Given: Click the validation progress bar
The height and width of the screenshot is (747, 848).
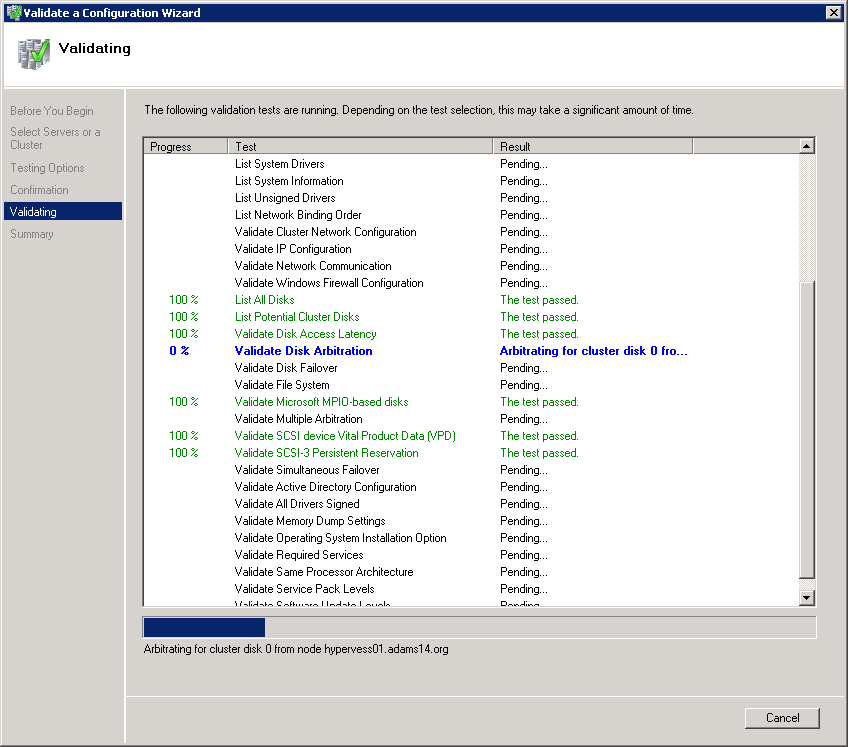Looking at the screenshot, I should point(480,627).
